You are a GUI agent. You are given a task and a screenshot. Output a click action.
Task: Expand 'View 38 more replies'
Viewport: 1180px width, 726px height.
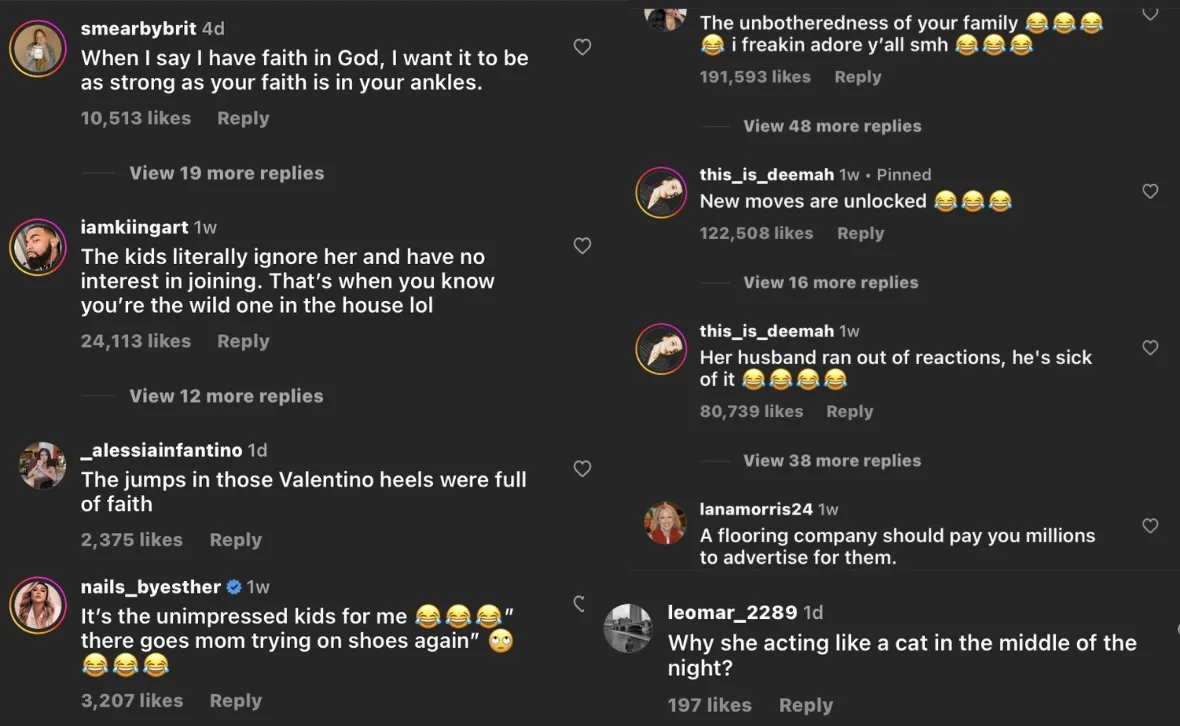coord(832,461)
